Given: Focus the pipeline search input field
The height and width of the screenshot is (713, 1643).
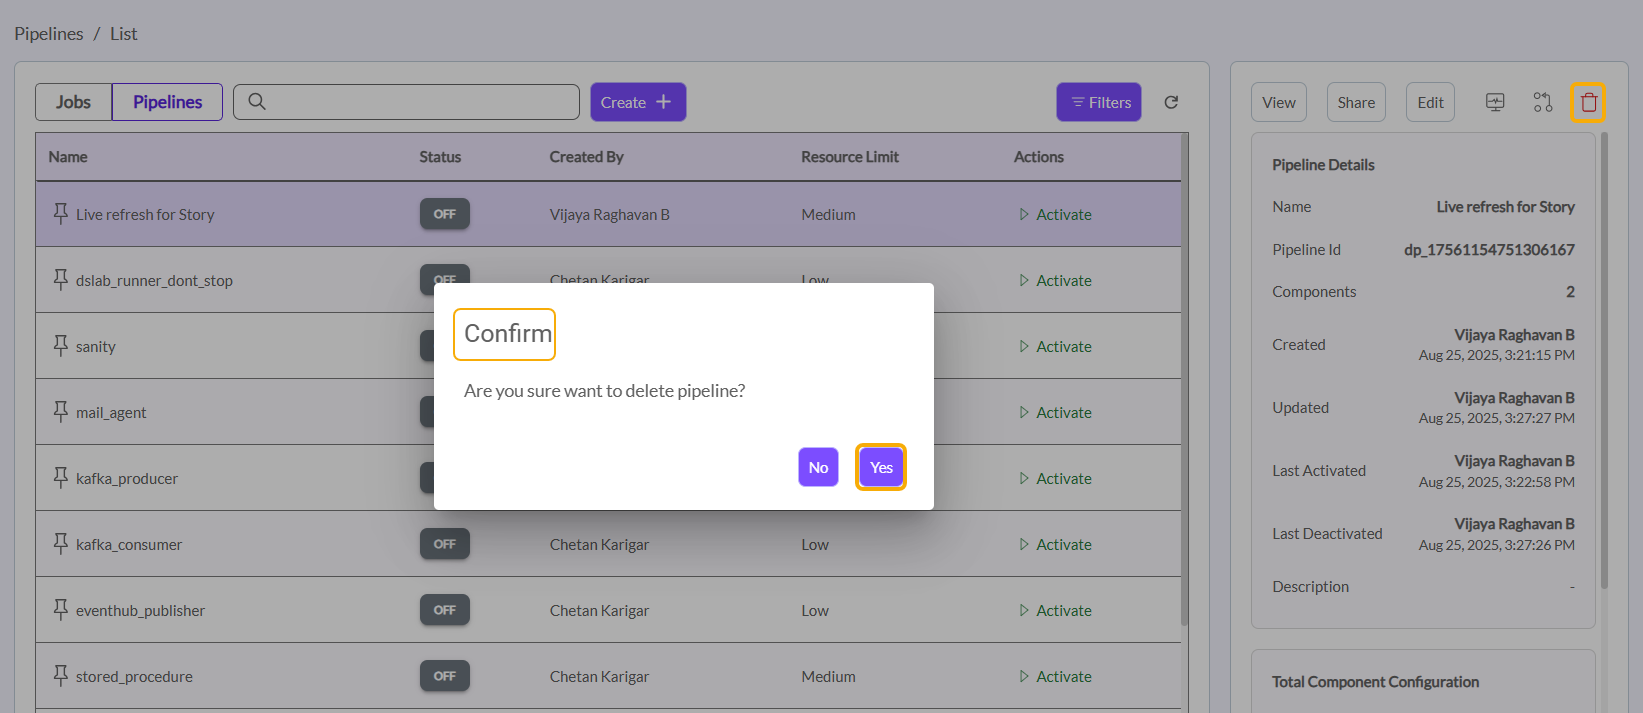Looking at the screenshot, I should [420, 102].
